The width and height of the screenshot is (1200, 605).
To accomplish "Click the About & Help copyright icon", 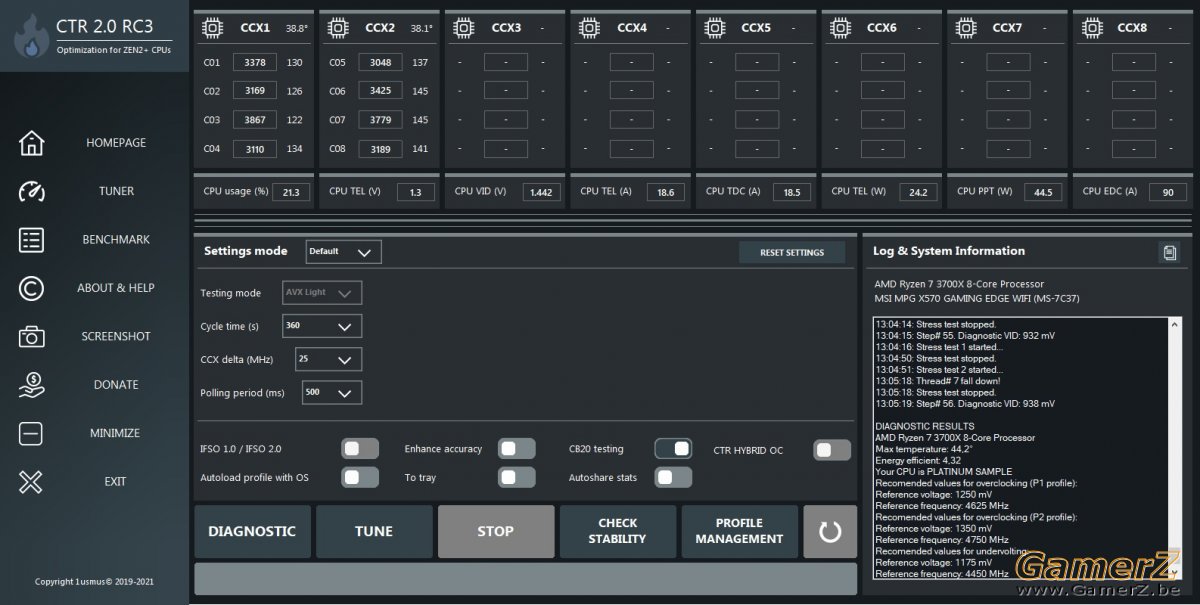I will [31, 288].
